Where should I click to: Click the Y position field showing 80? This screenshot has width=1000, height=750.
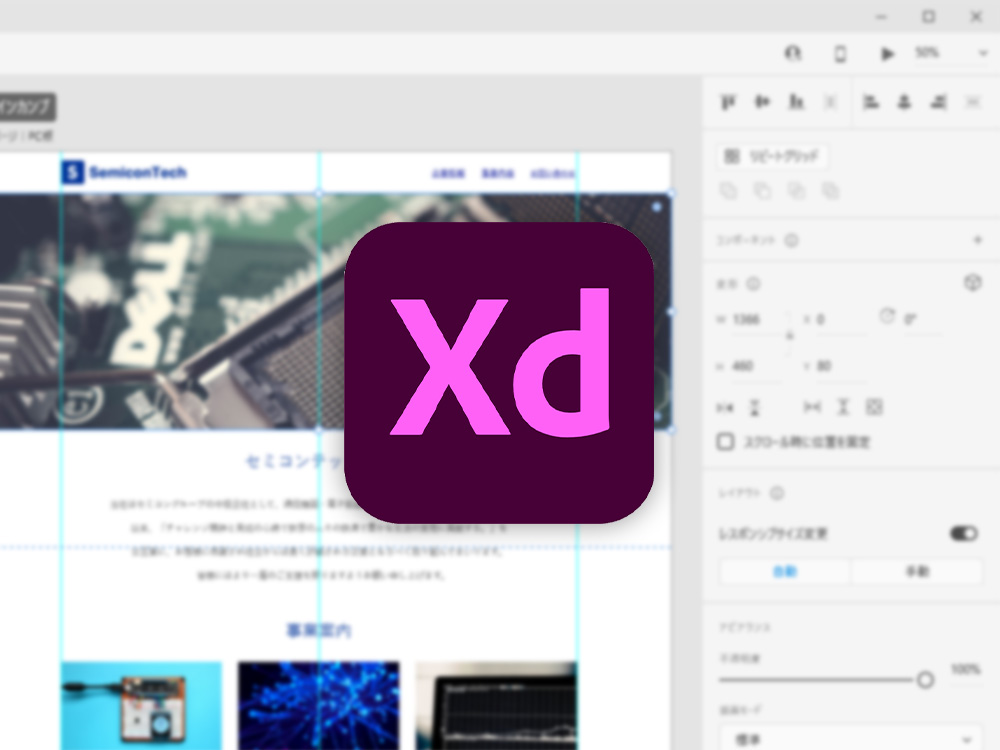840,366
